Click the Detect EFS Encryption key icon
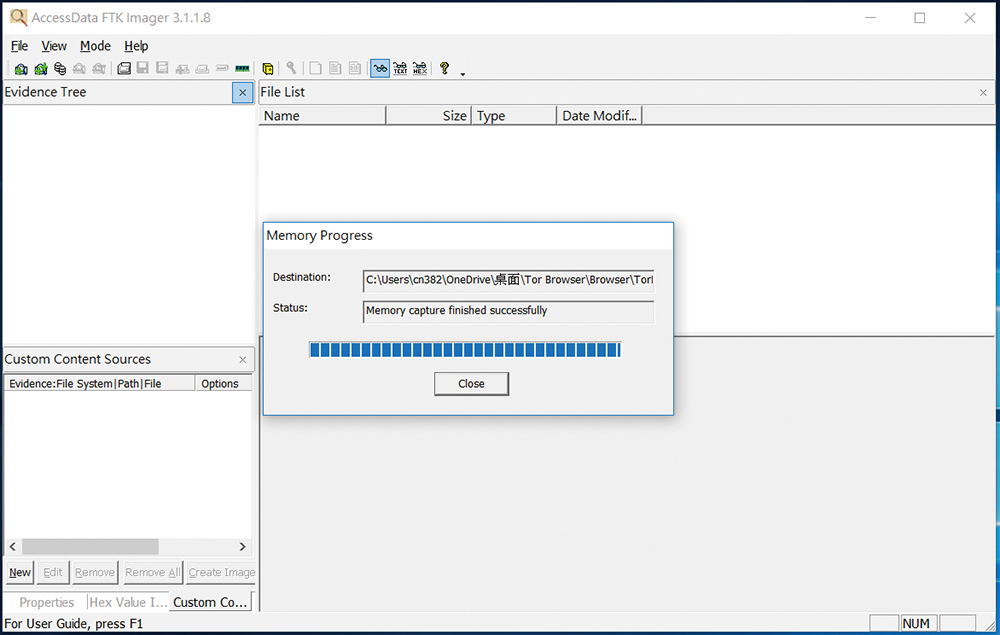 coord(291,68)
